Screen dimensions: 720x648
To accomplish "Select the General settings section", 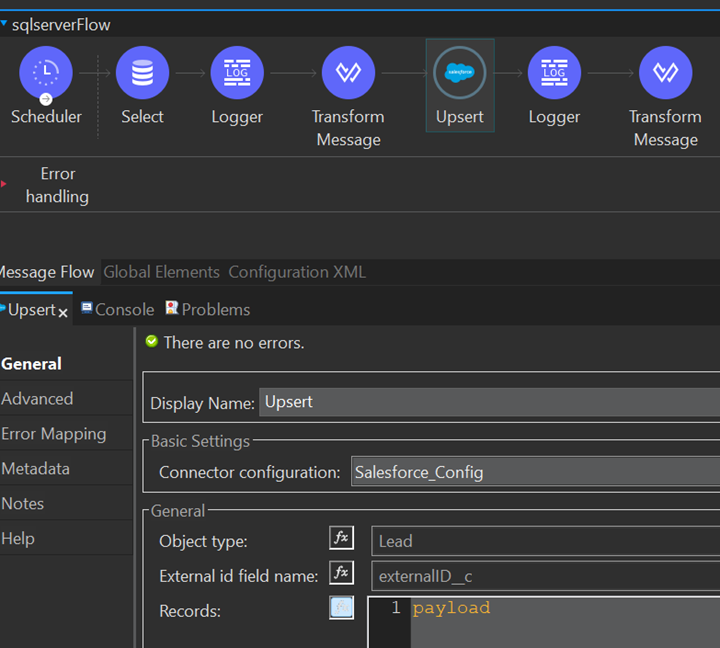I will click(x=31, y=364).
